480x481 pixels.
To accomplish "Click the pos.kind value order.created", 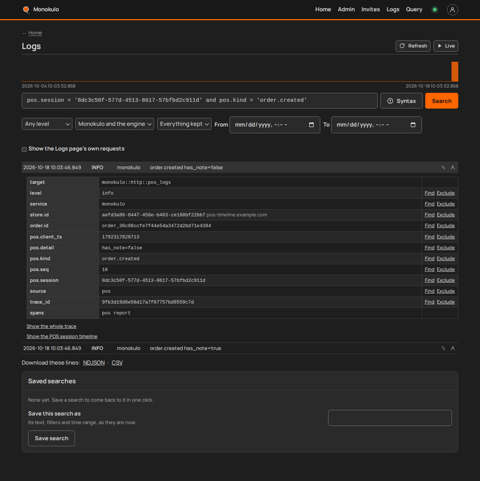I will point(121,259).
